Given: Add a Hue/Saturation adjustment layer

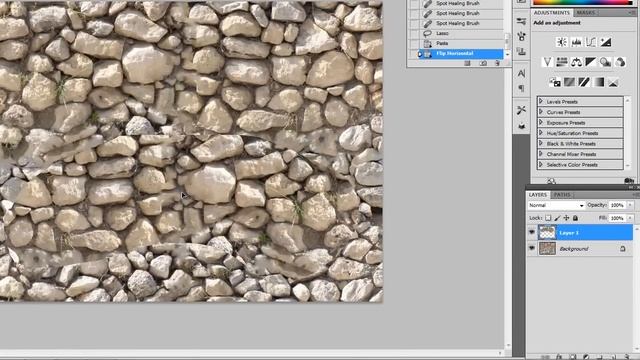Looking at the screenshot, I should [562, 62].
